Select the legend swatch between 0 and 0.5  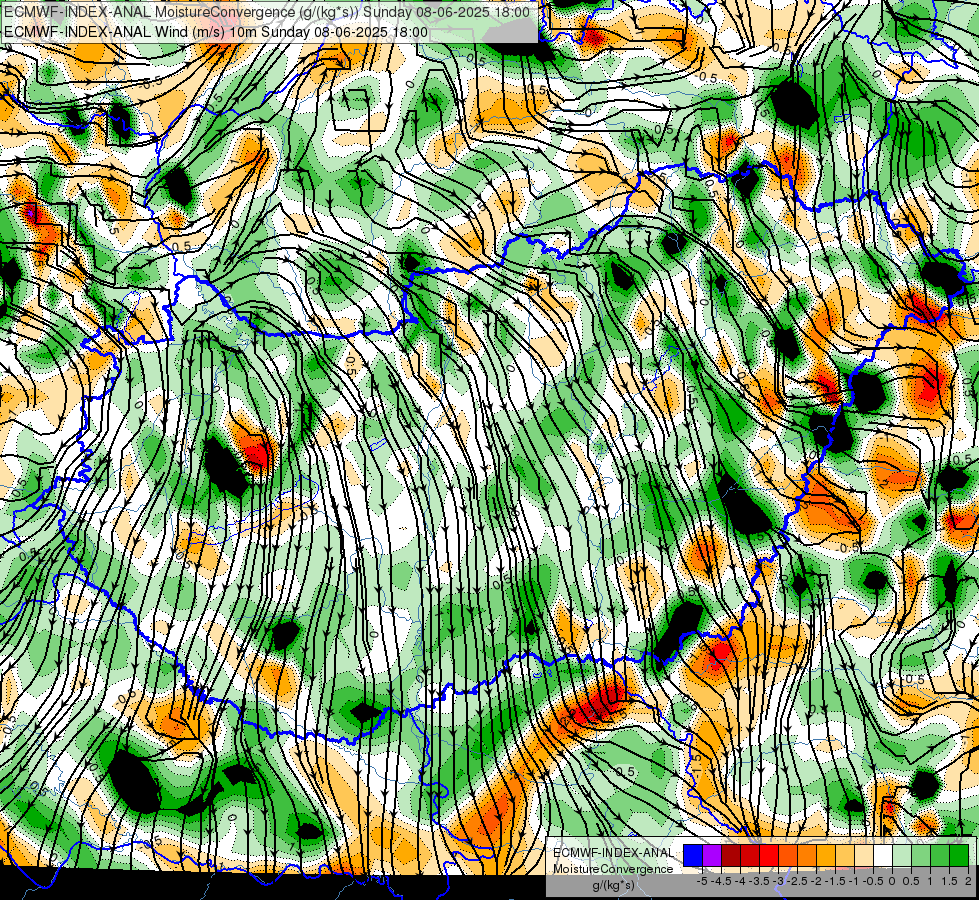pos(902,855)
